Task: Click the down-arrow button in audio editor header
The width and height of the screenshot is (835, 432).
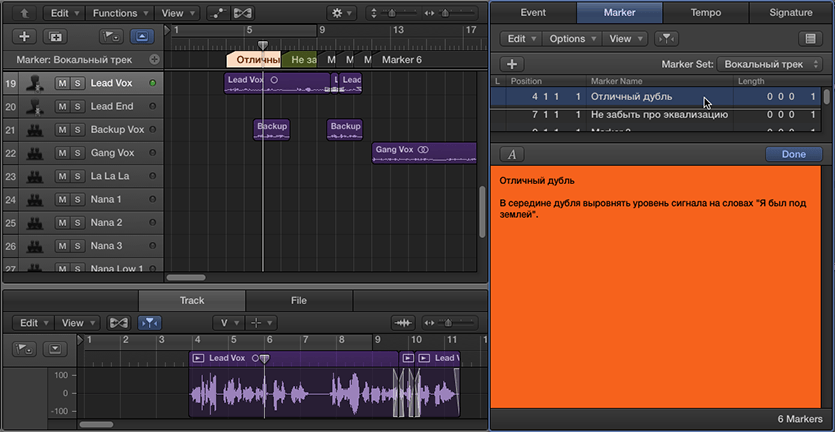Action: pos(55,349)
